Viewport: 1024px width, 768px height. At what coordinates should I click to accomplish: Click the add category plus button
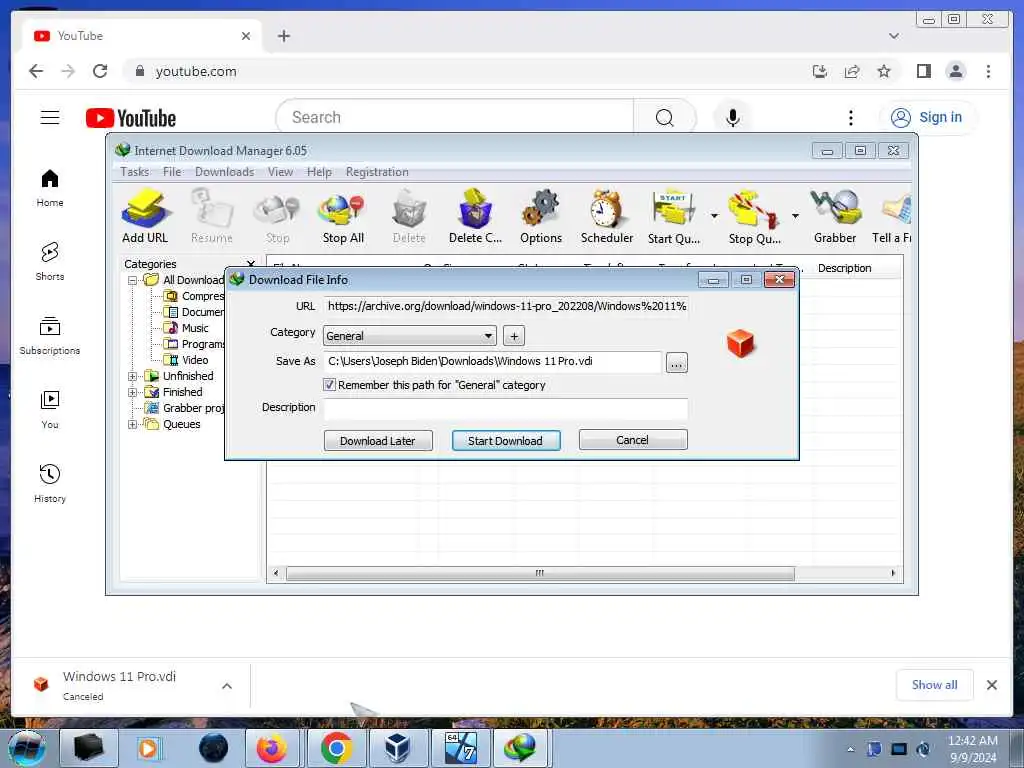tap(514, 336)
